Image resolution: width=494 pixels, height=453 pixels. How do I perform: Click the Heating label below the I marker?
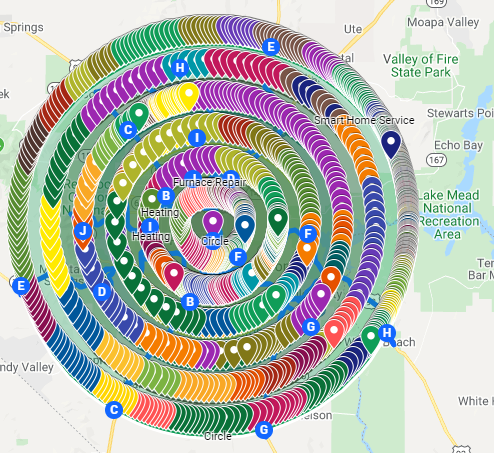(x=151, y=236)
